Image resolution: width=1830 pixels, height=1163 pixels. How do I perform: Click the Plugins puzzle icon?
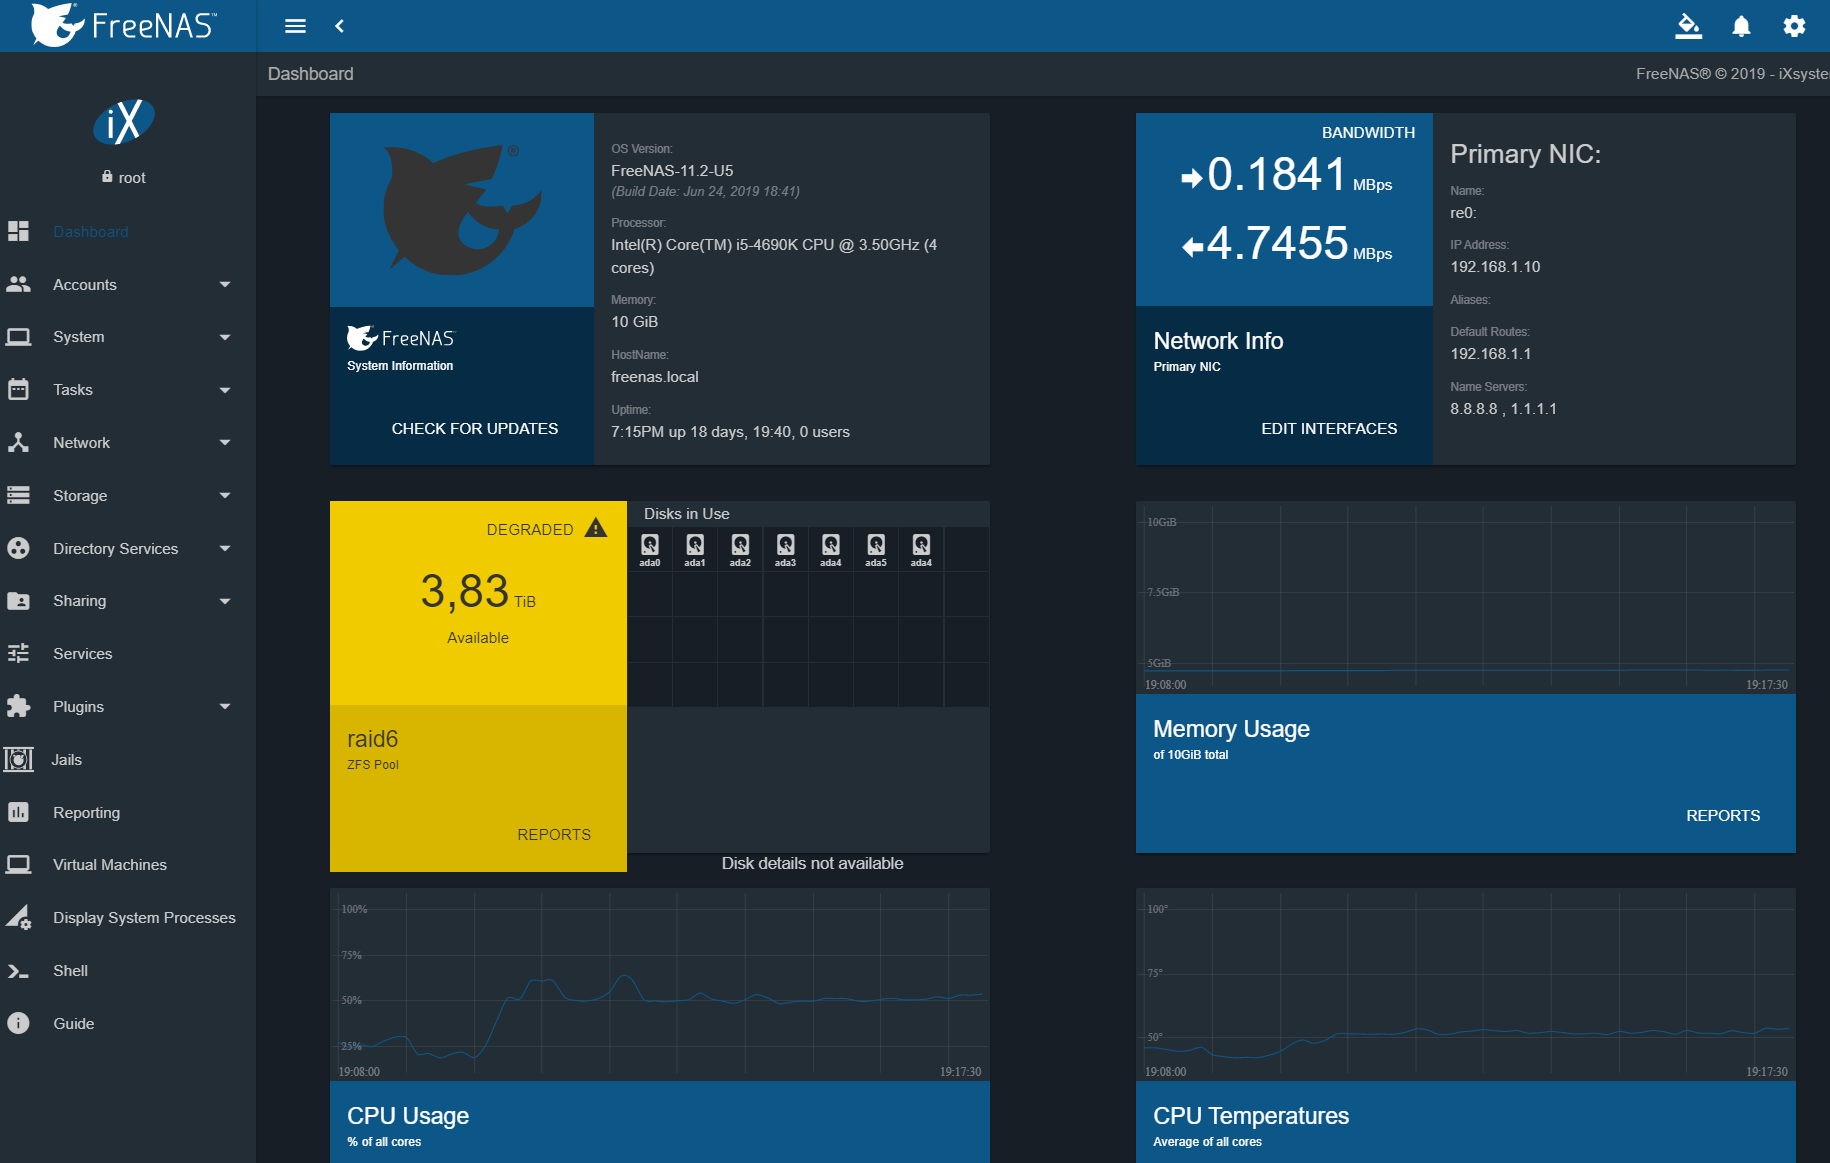coord(18,706)
